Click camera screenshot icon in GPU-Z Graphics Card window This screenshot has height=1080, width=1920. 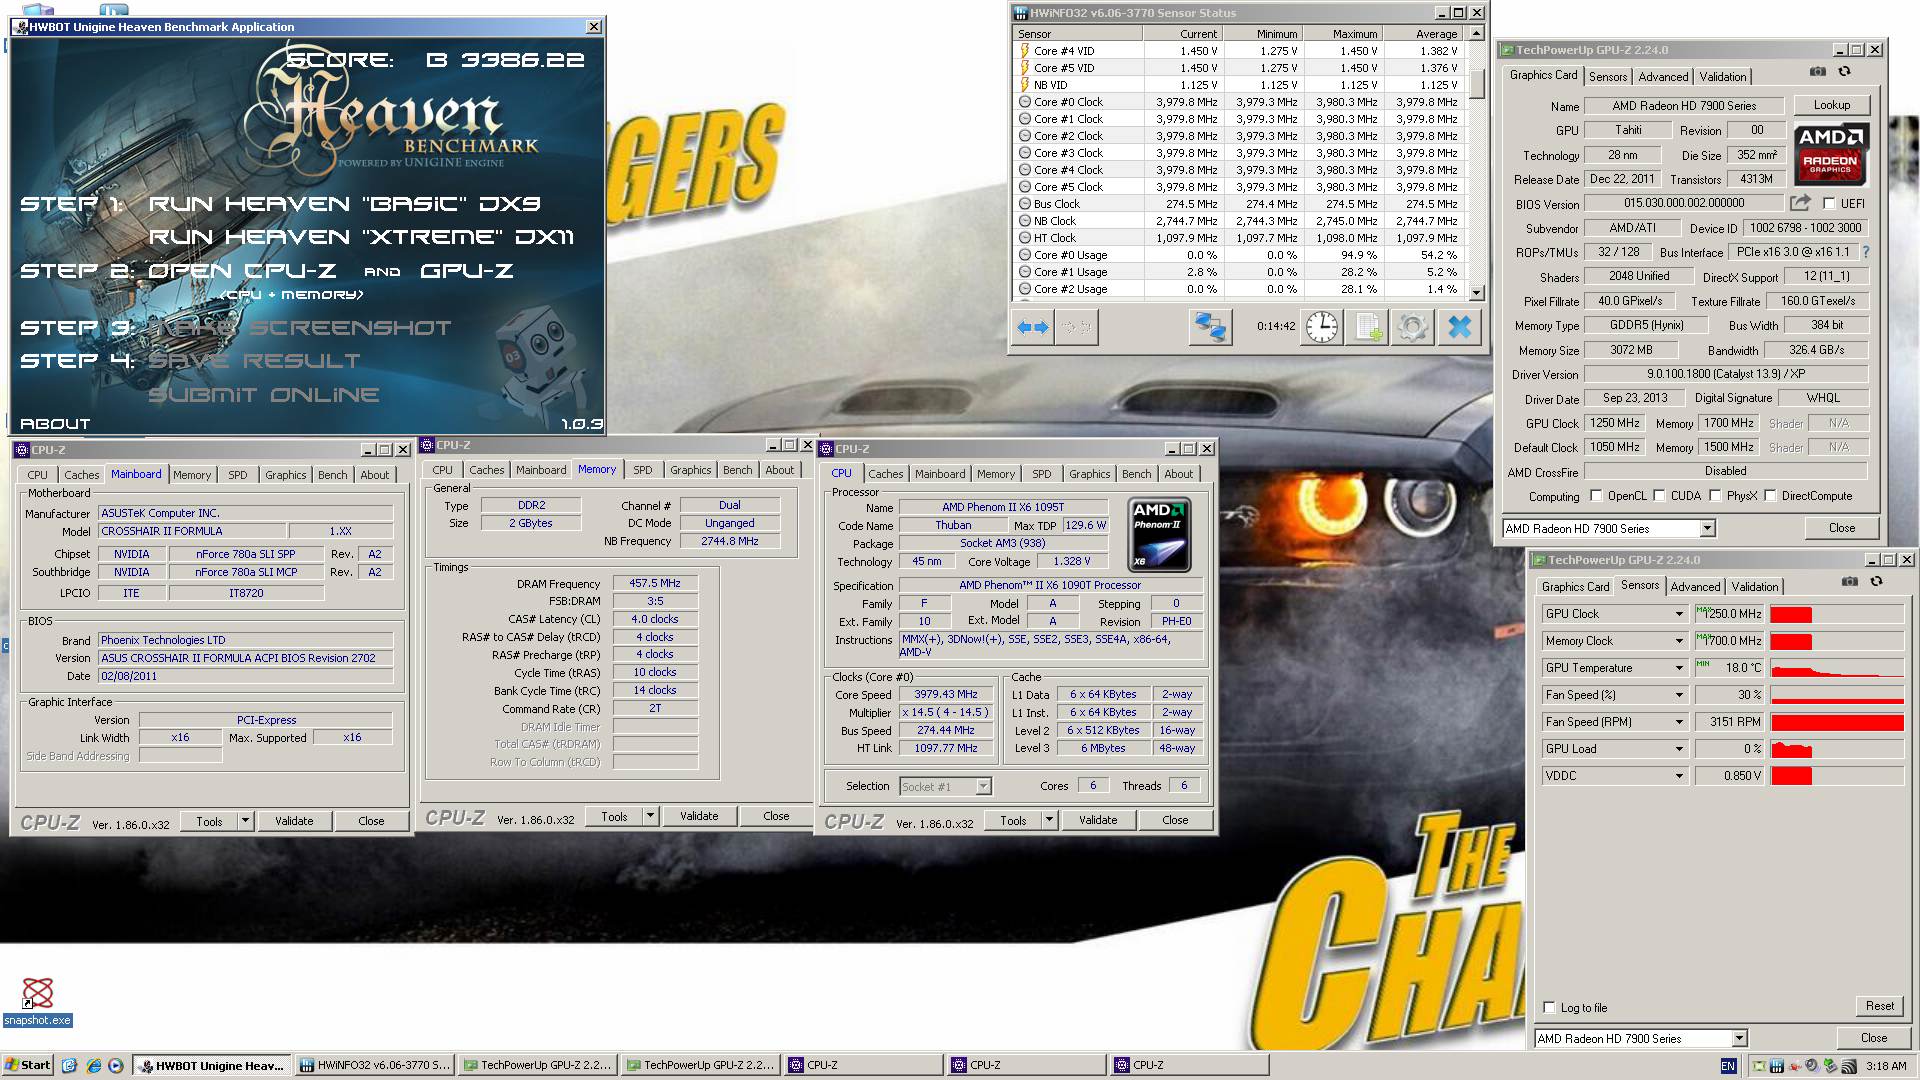point(1818,72)
